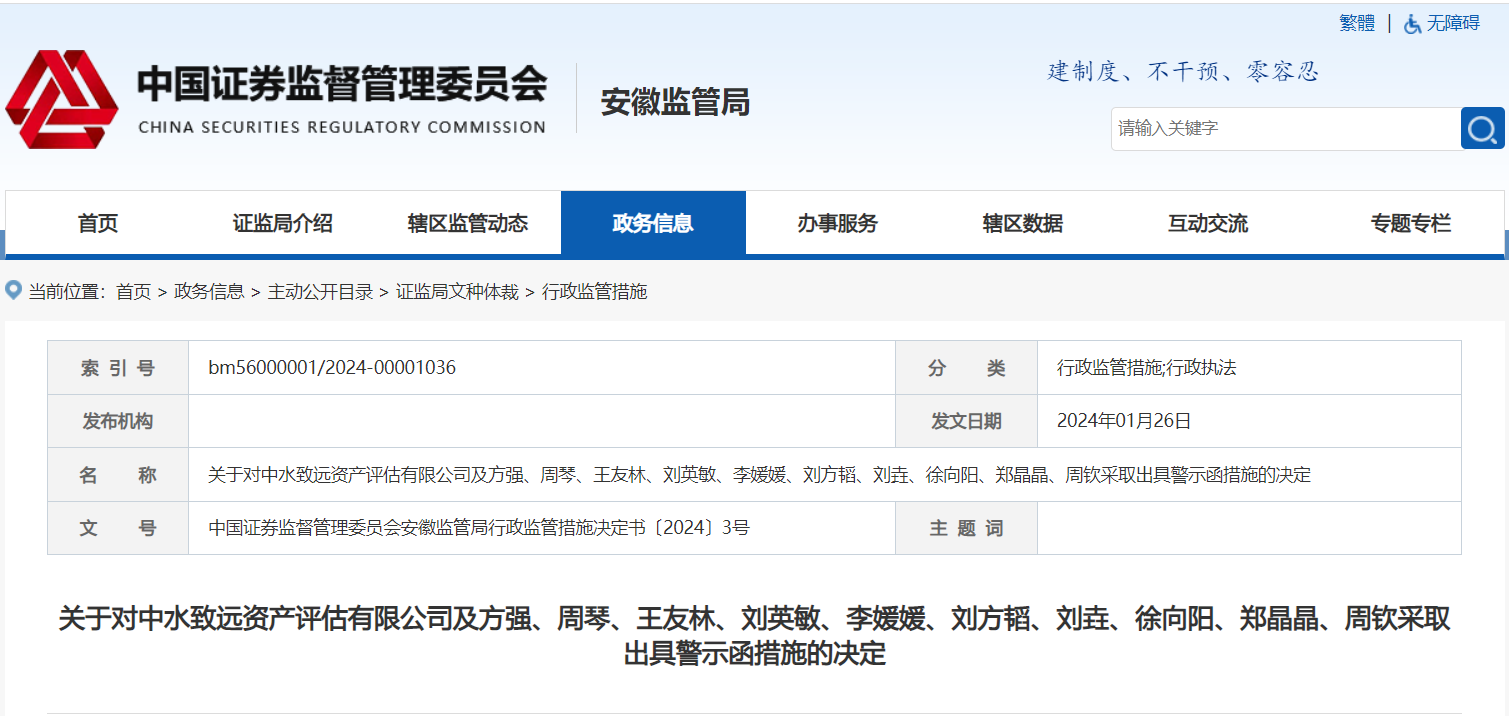Open the 辖区数据 navigation tab
The image size is (1509, 716).
[1023, 223]
